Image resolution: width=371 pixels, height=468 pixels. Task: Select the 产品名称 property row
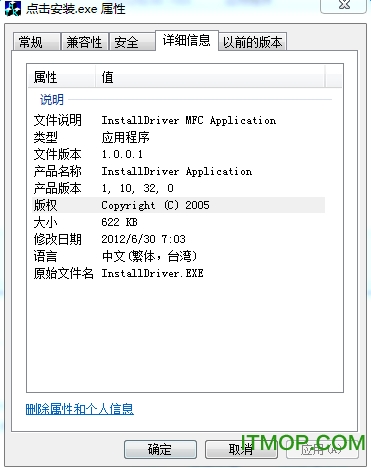[178, 171]
